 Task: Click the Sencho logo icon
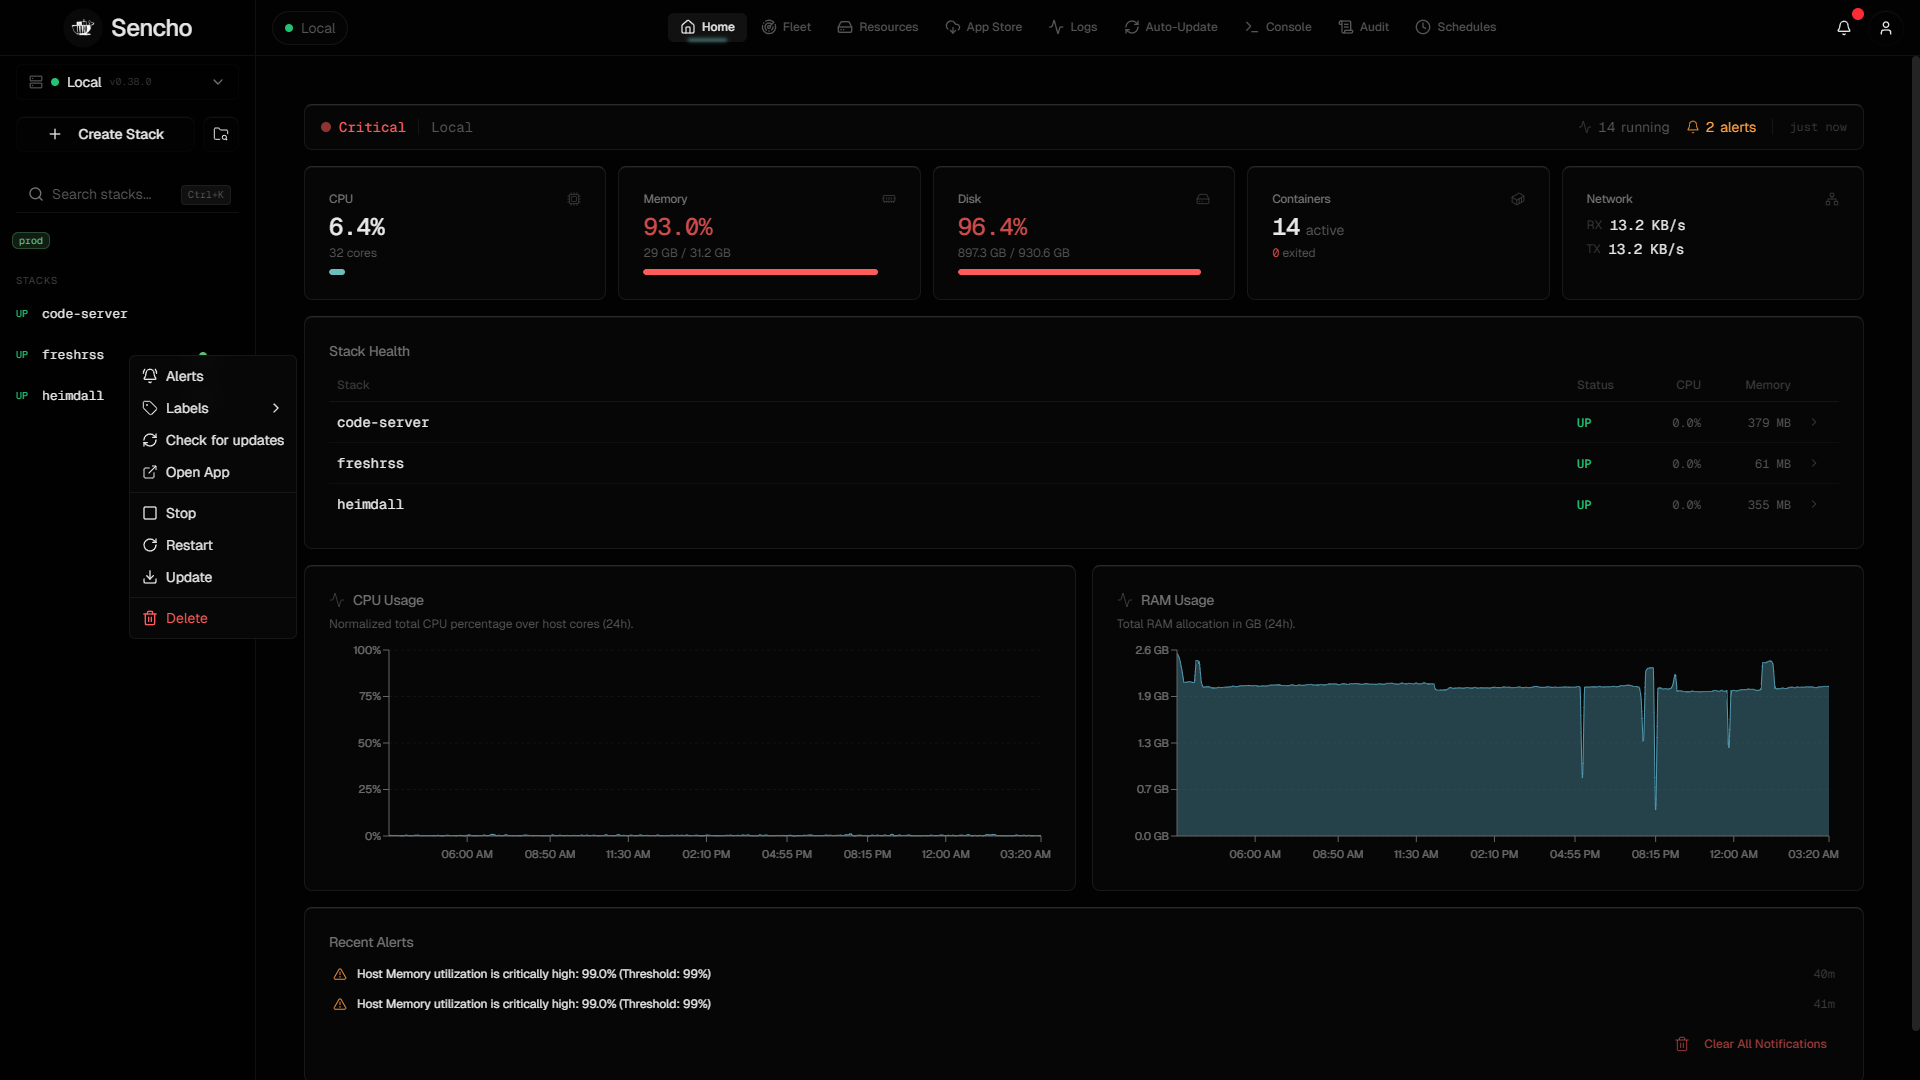[x=83, y=28]
